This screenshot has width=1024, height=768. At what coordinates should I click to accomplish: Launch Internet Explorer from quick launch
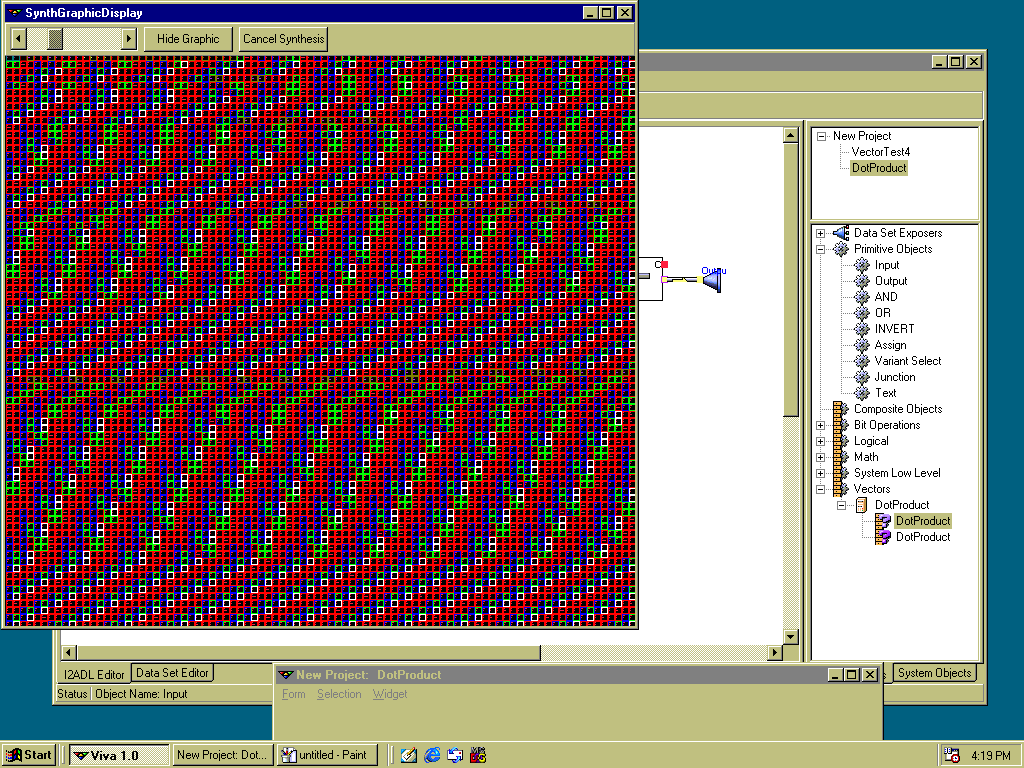pyautogui.click(x=432, y=755)
